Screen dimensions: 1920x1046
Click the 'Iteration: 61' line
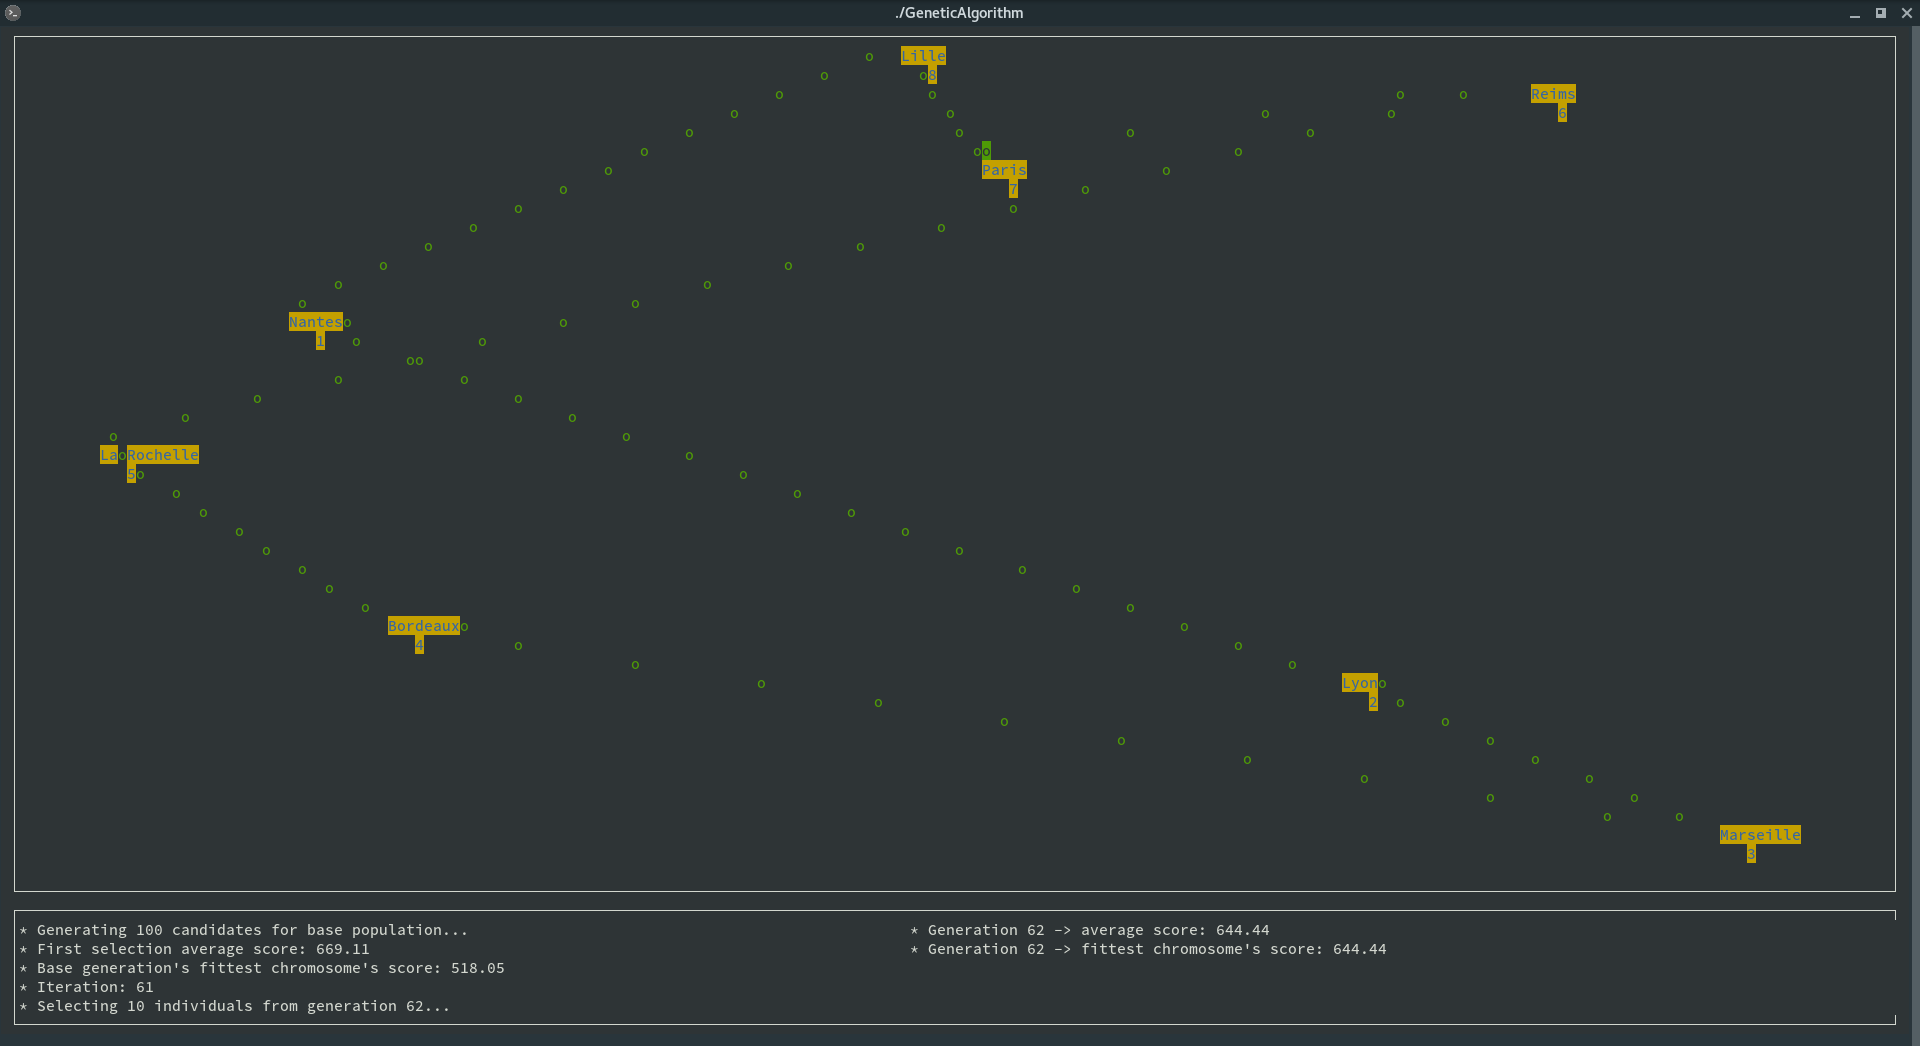pos(87,987)
